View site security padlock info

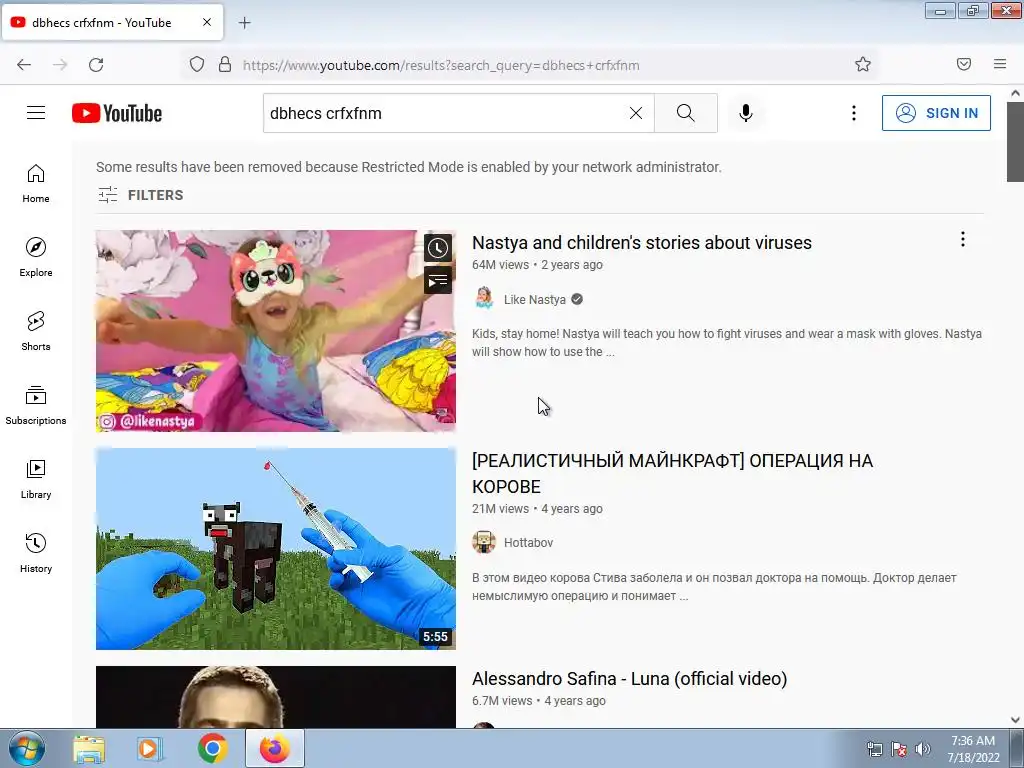(x=225, y=64)
